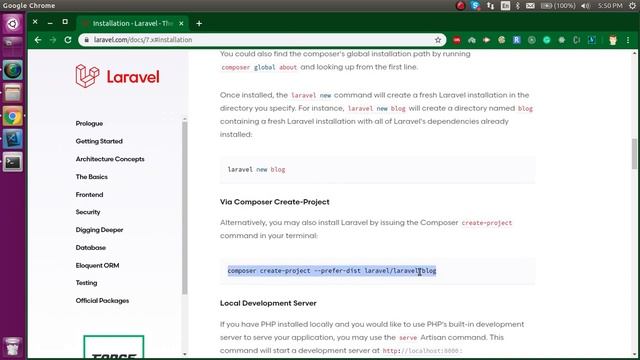Click the site padlock icon in the address bar
The image size is (640, 360).
[86, 40]
